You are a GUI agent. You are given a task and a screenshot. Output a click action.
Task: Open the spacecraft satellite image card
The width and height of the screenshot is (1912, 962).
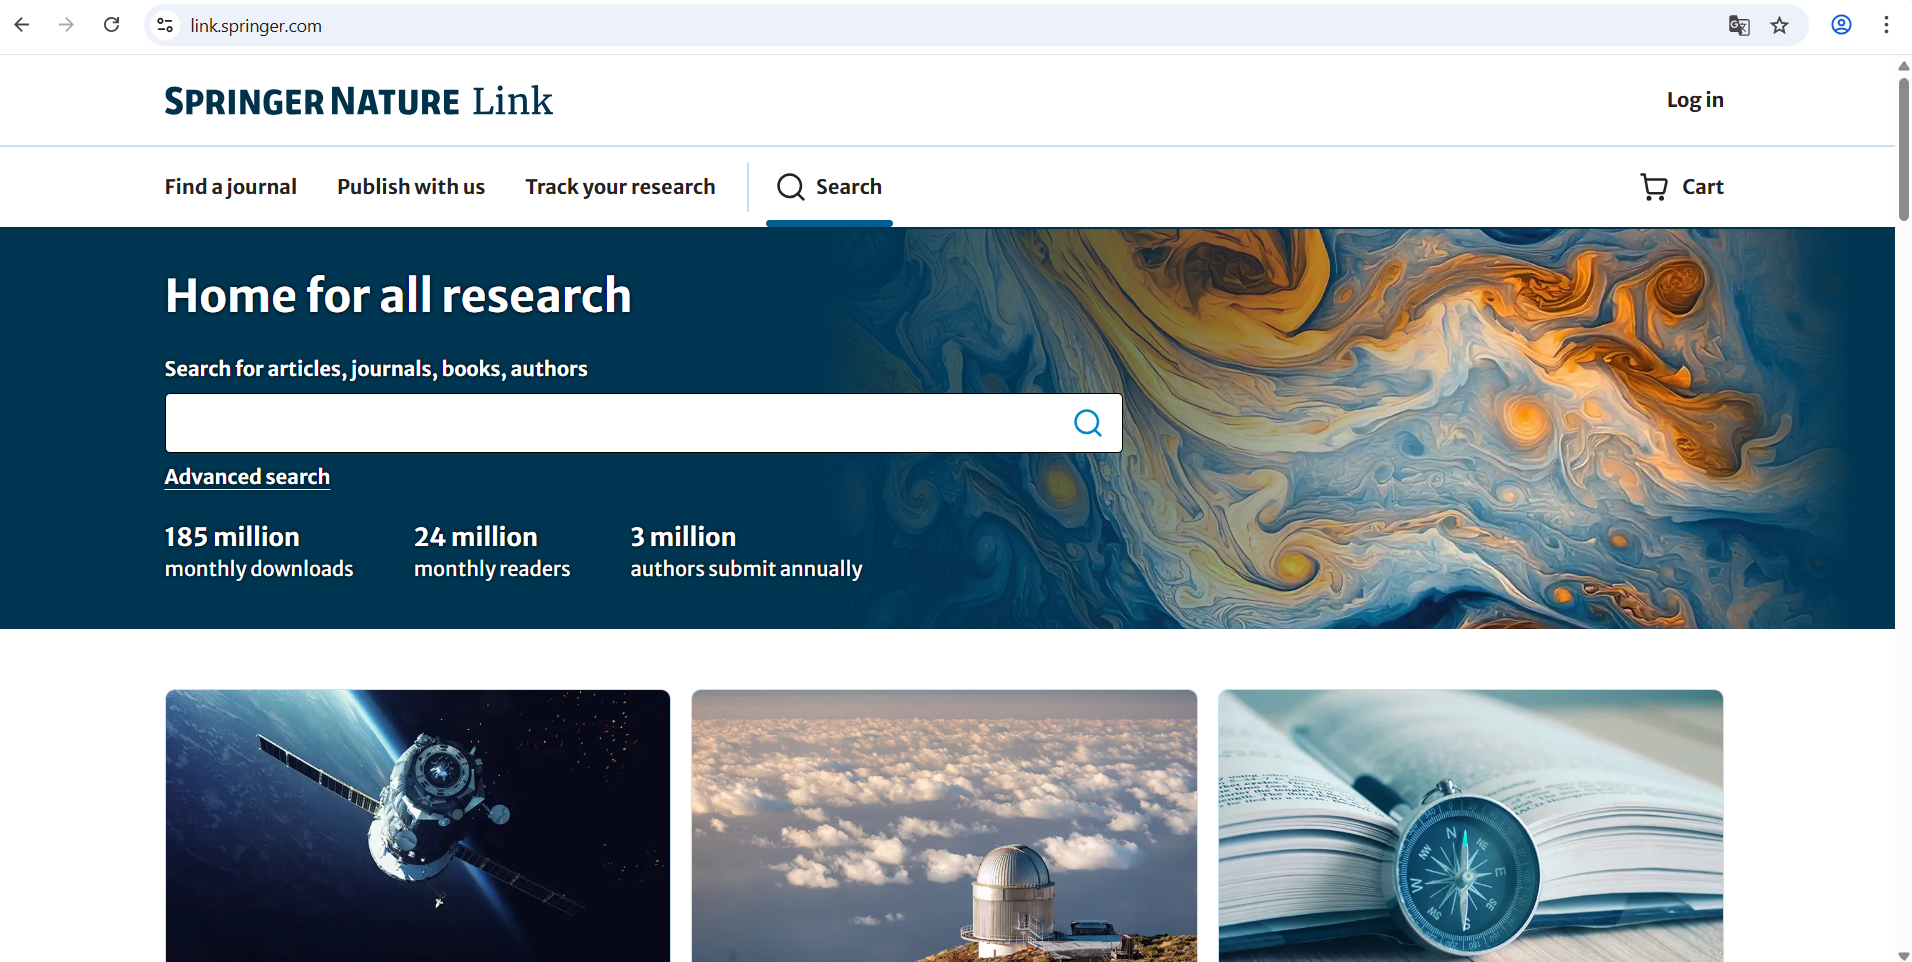click(418, 826)
